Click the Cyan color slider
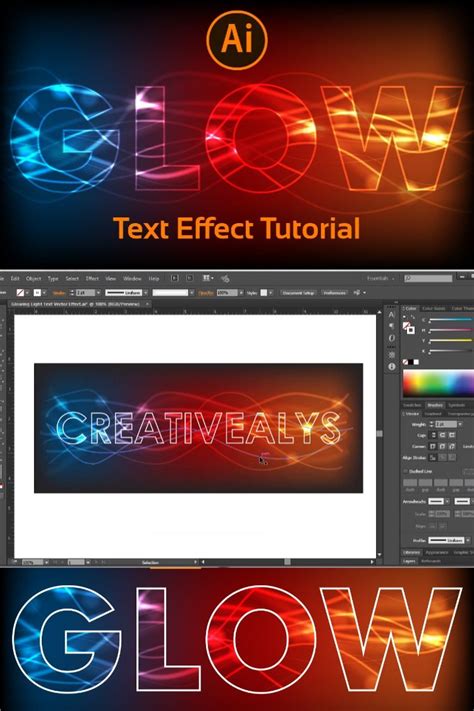 (x=450, y=320)
